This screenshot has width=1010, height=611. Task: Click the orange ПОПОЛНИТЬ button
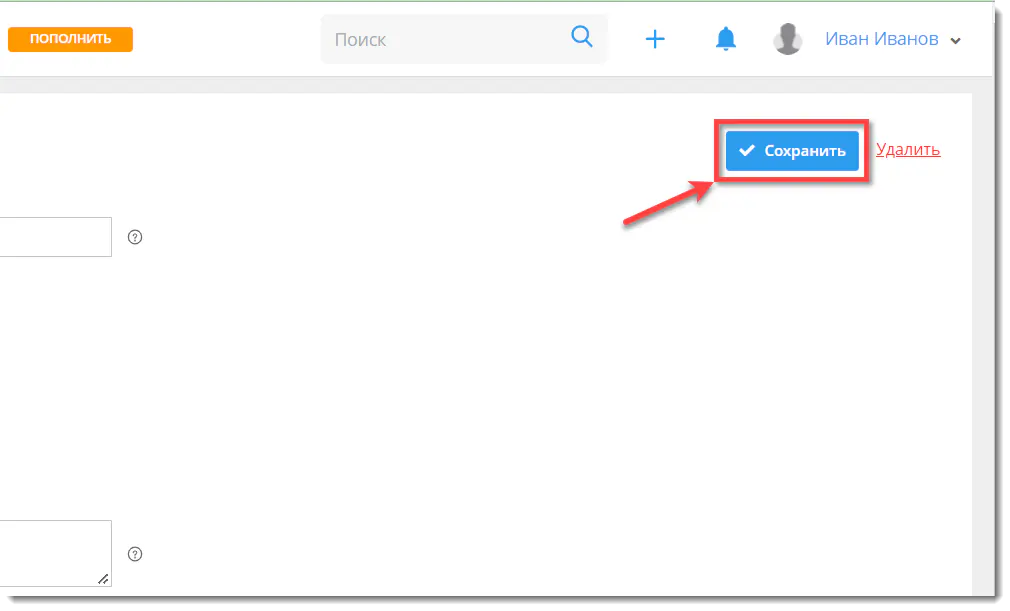pyautogui.click(x=70, y=39)
